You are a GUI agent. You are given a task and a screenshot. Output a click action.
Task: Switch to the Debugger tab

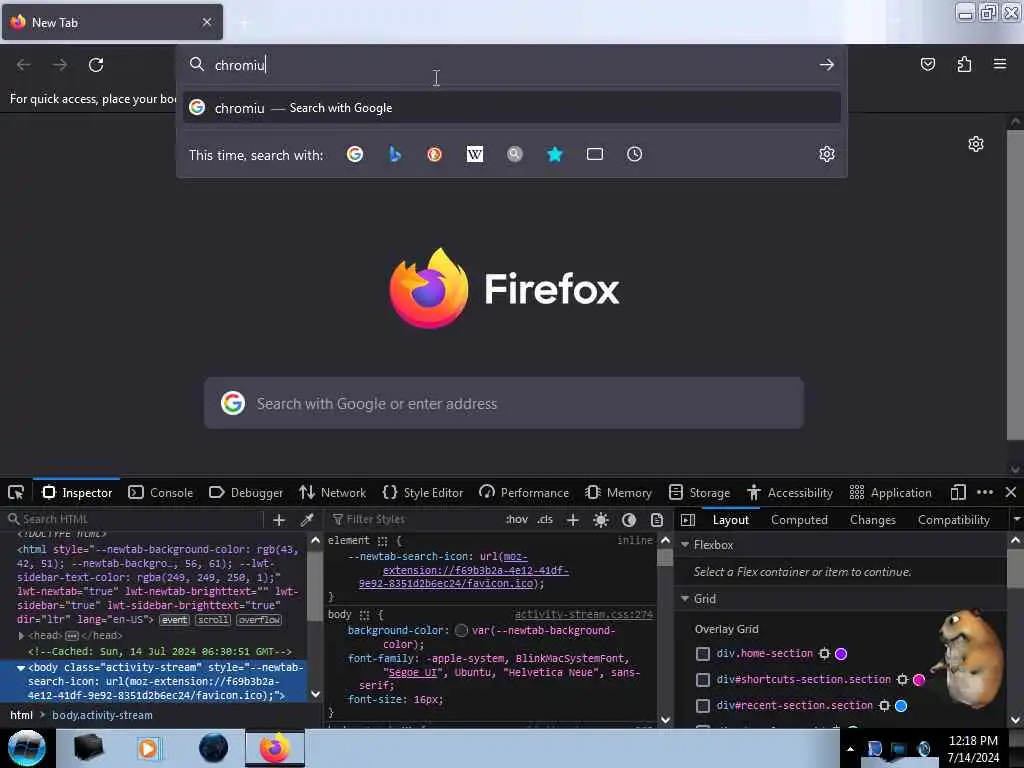point(246,492)
